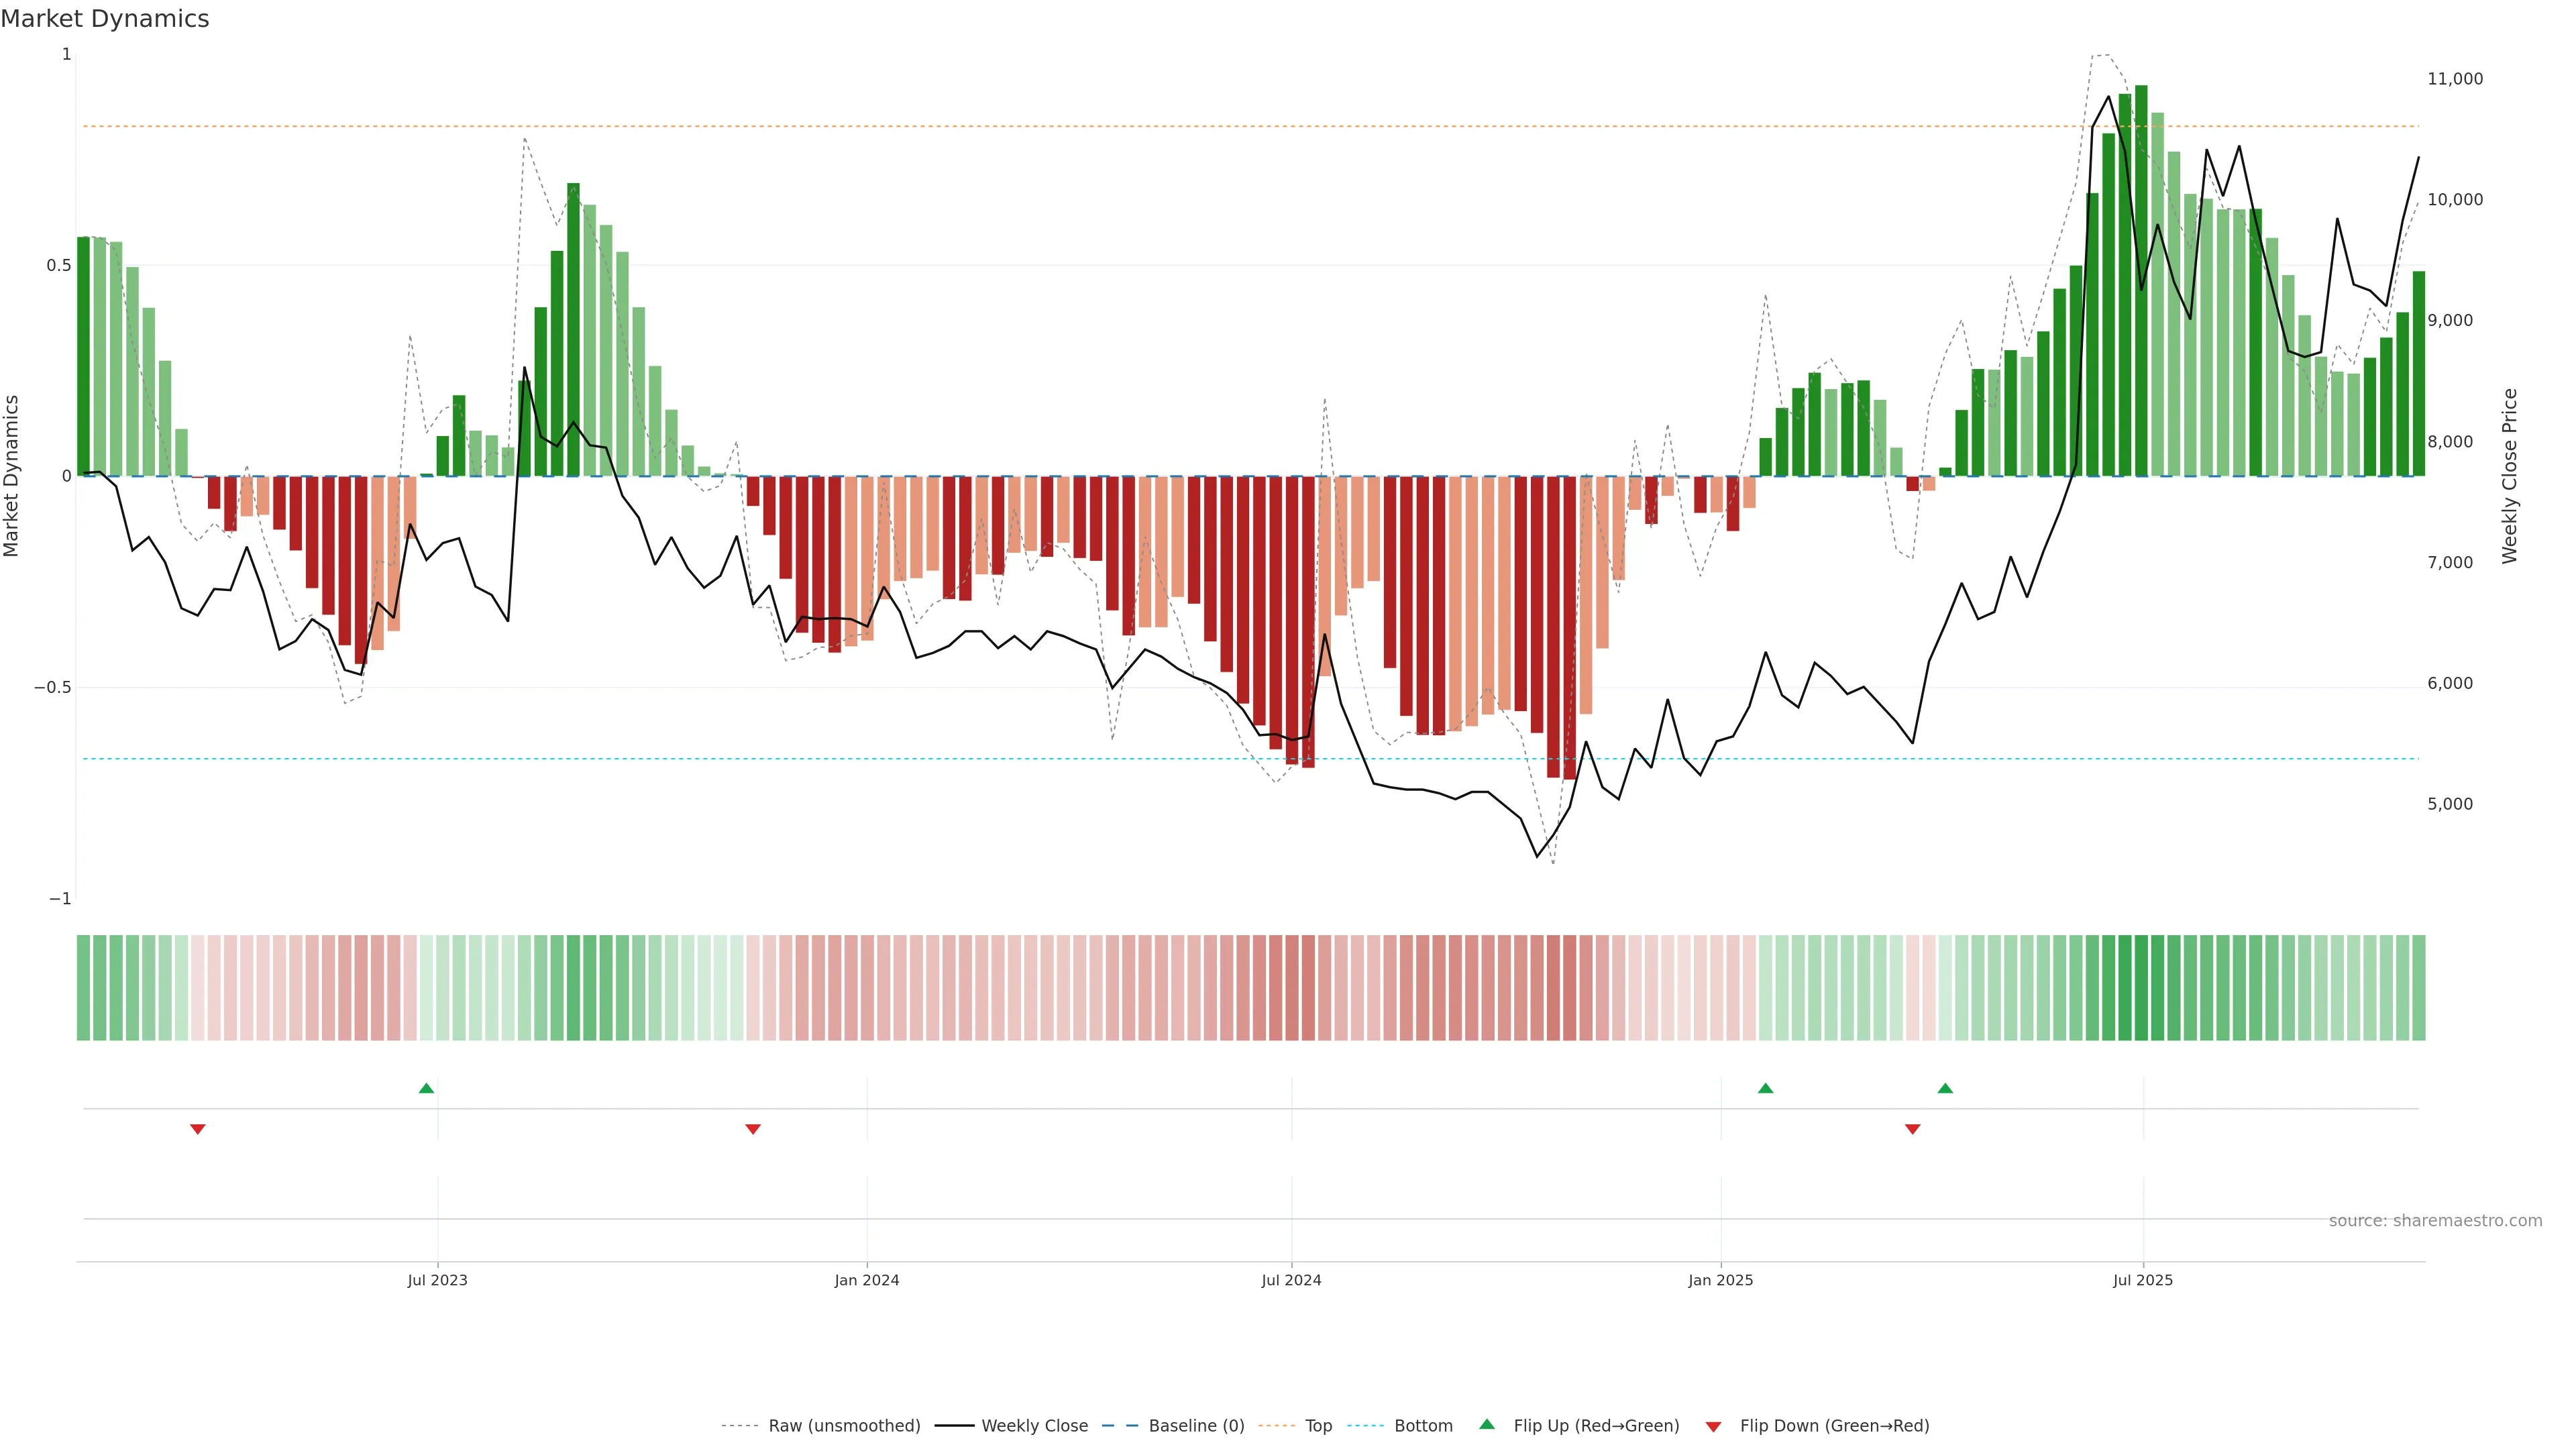Click the rightmost green flip-up triangle marker
This screenshot has width=2576, height=1449.
tap(1945, 1088)
